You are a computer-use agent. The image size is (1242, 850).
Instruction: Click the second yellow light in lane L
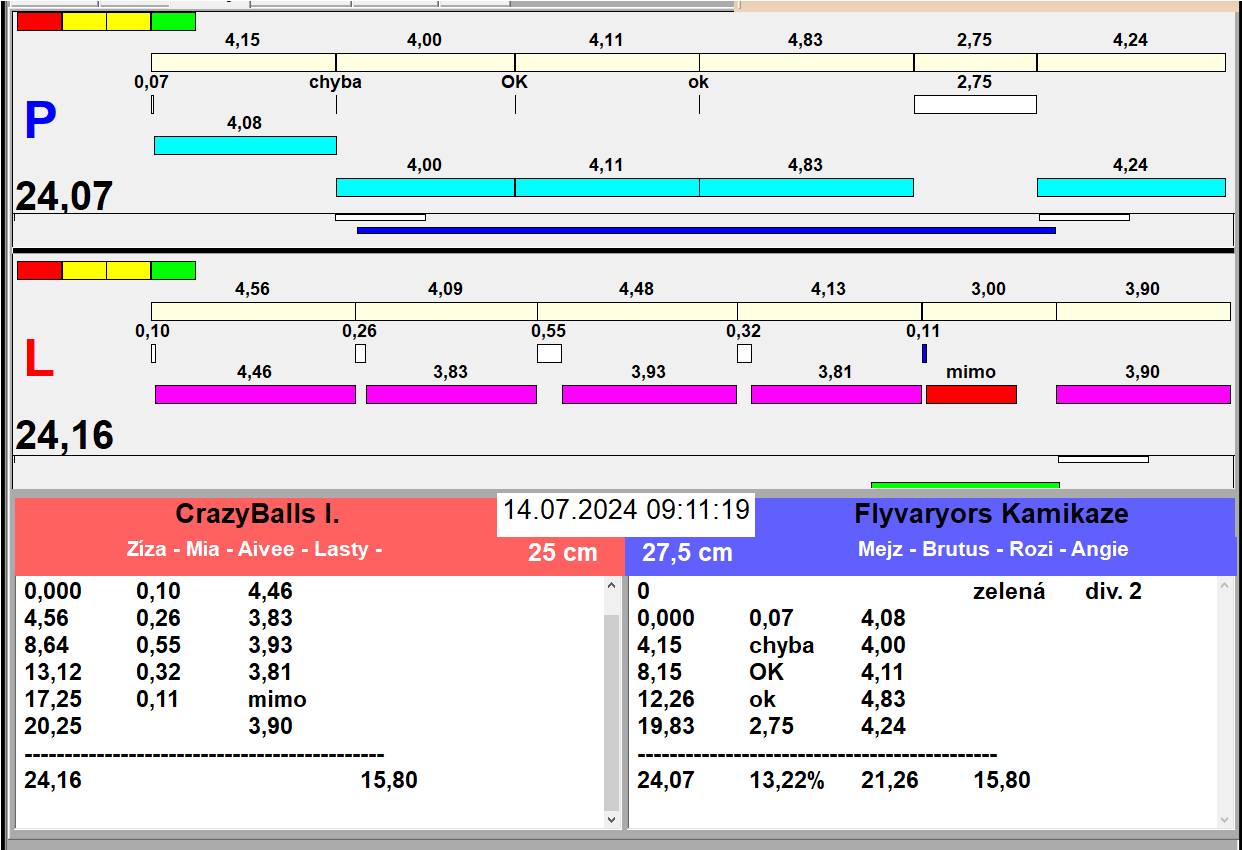pyautogui.click(x=129, y=270)
